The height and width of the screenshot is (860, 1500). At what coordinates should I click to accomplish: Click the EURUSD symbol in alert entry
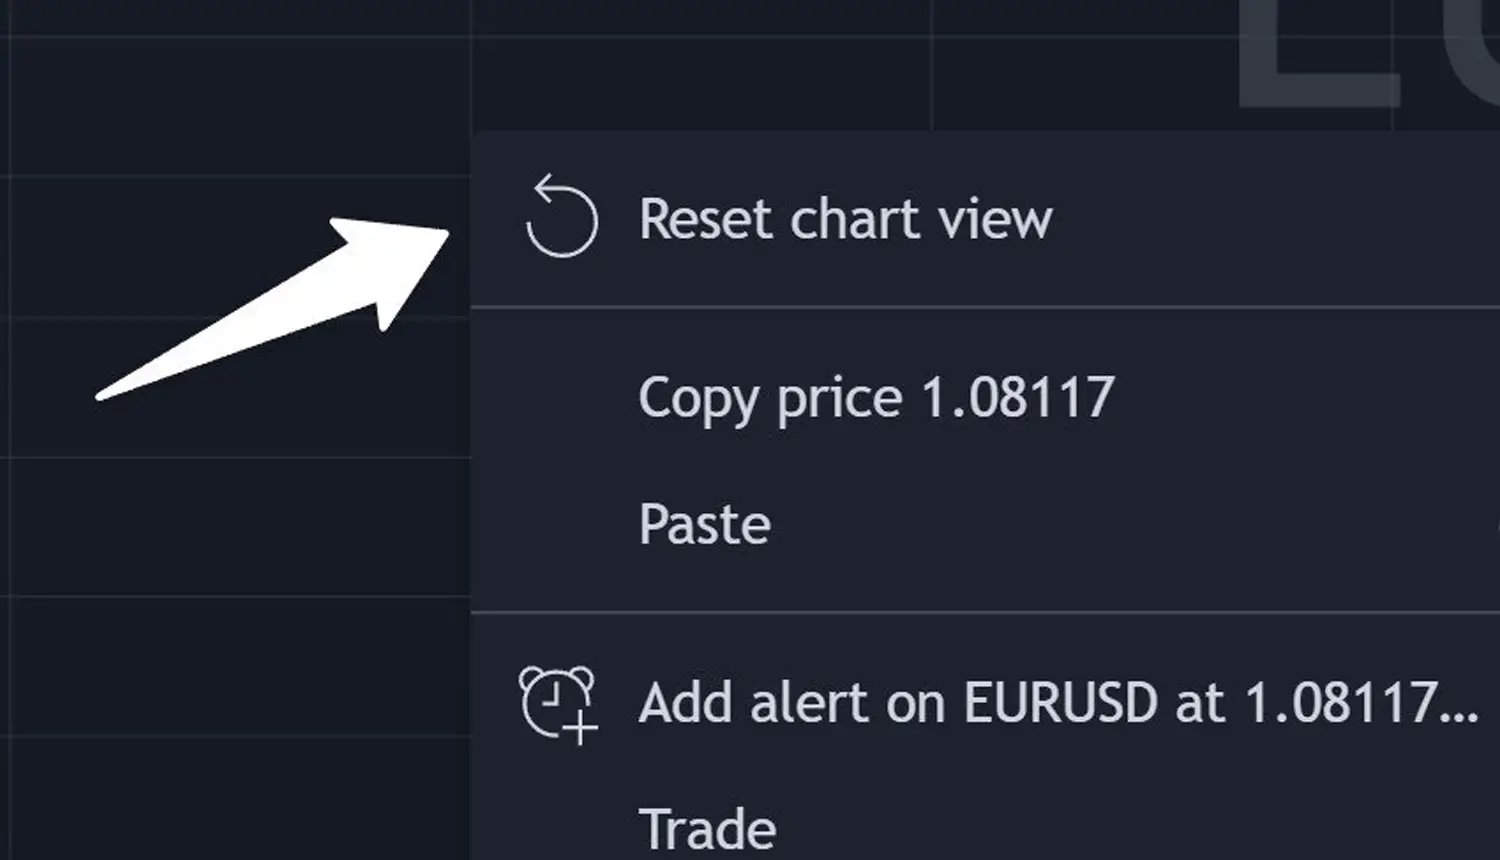tap(1061, 702)
